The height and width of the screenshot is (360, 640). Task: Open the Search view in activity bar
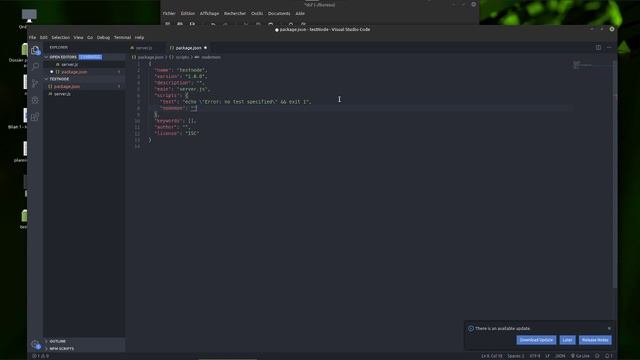[x=35, y=67]
